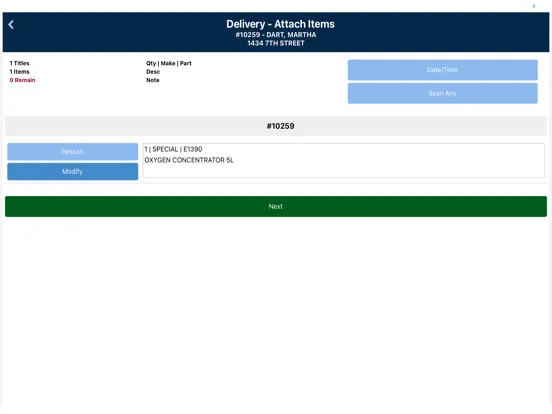Viewport: 552px width, 414px height.
Task: Click the 'Qty | Make | Part' legend
Action: click(169, 63)
